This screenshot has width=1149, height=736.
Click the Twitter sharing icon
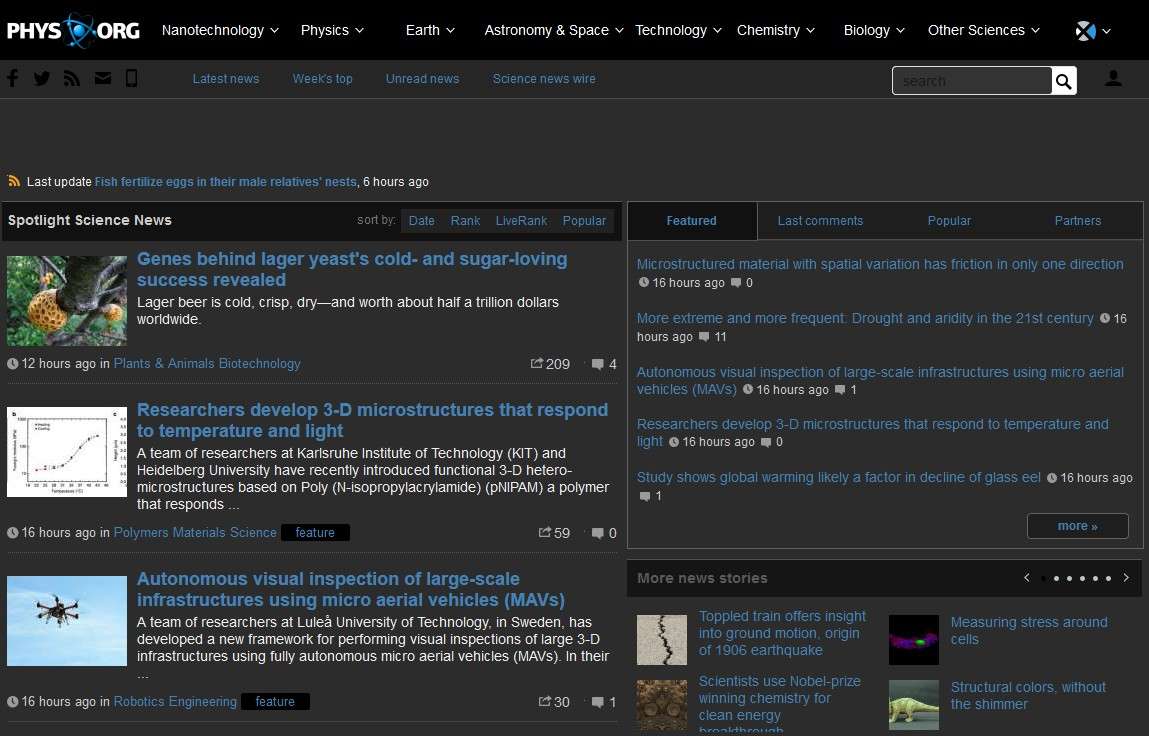coord(41,77)
